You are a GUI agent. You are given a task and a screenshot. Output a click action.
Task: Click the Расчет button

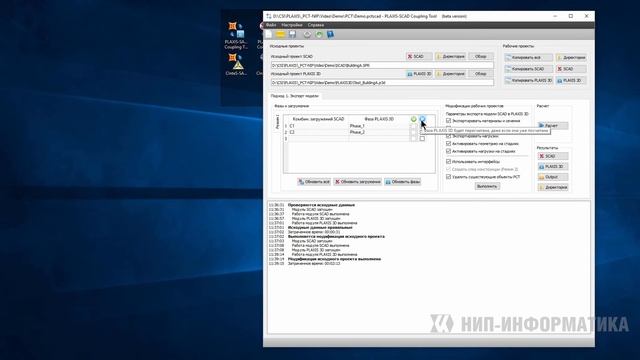553,126
